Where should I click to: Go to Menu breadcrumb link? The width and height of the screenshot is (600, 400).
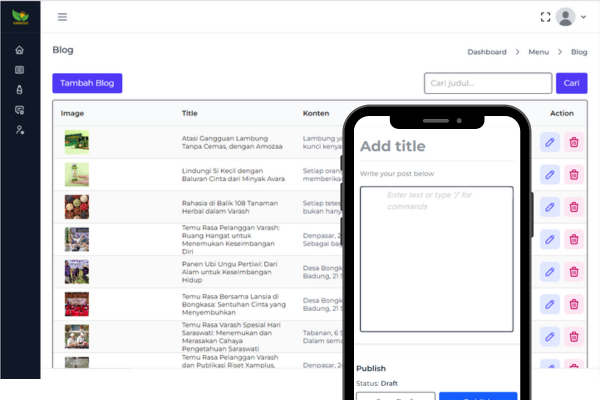point(538,52)
